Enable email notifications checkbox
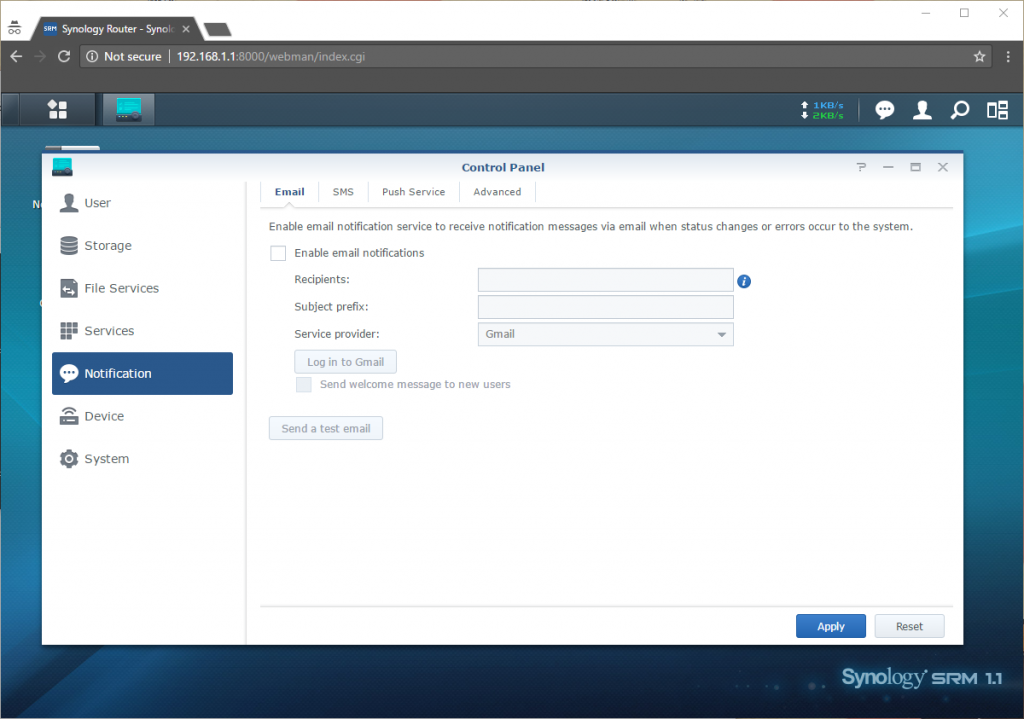Image resolution: width=1024 pixels, height=719 pixels. tap(278, 253)
